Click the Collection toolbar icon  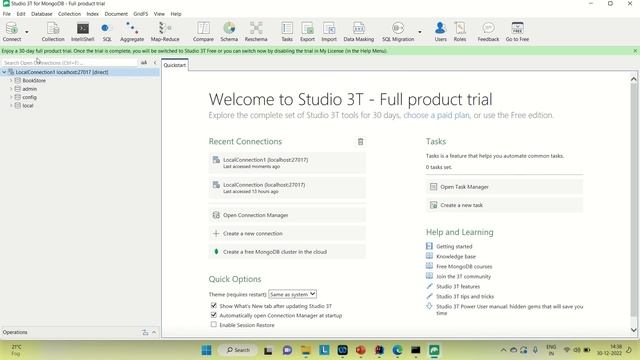53,31
